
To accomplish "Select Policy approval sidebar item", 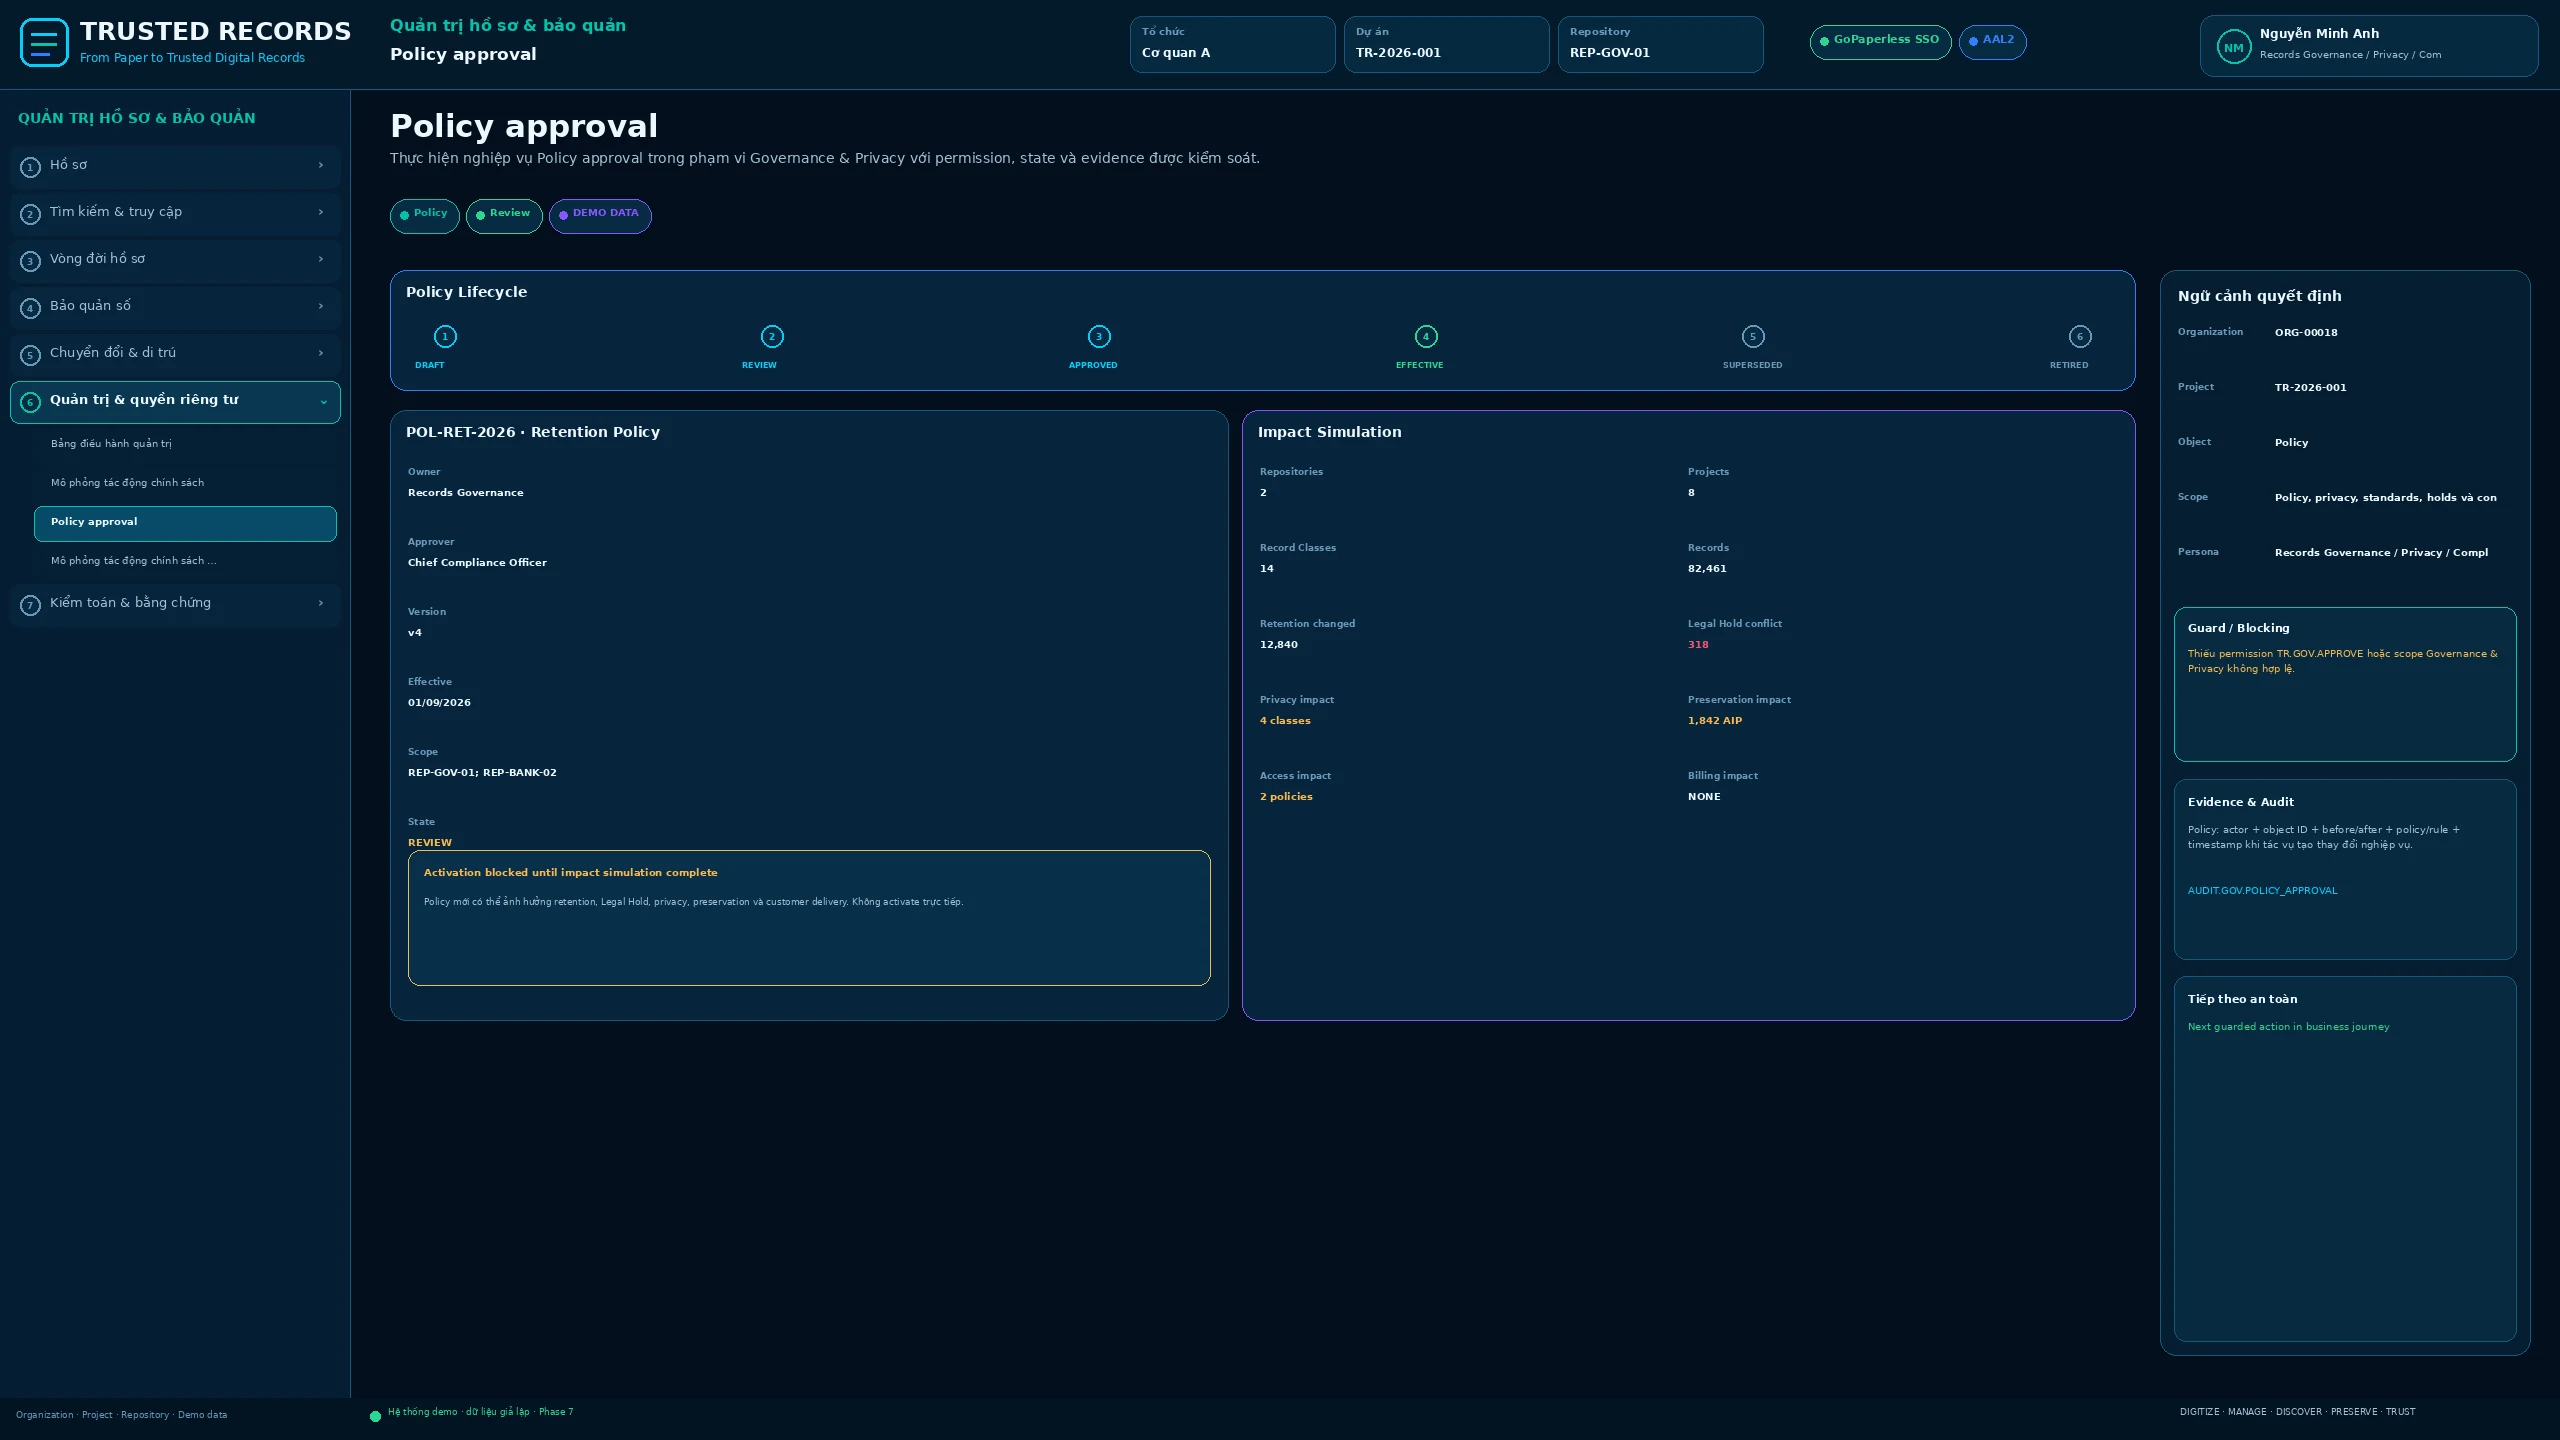I will point(185,523).
